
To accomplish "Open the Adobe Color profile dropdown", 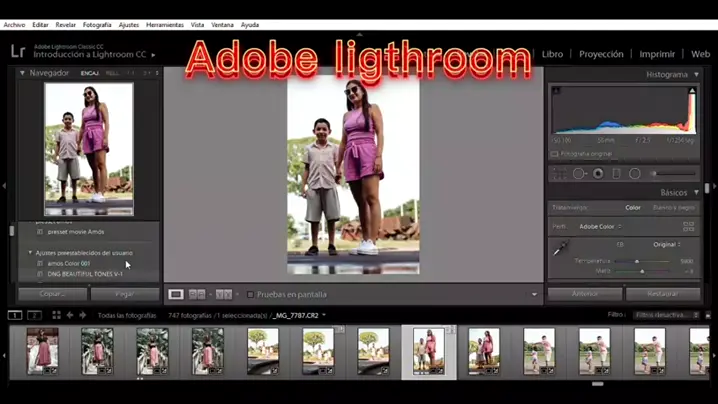I will [600, 226].
